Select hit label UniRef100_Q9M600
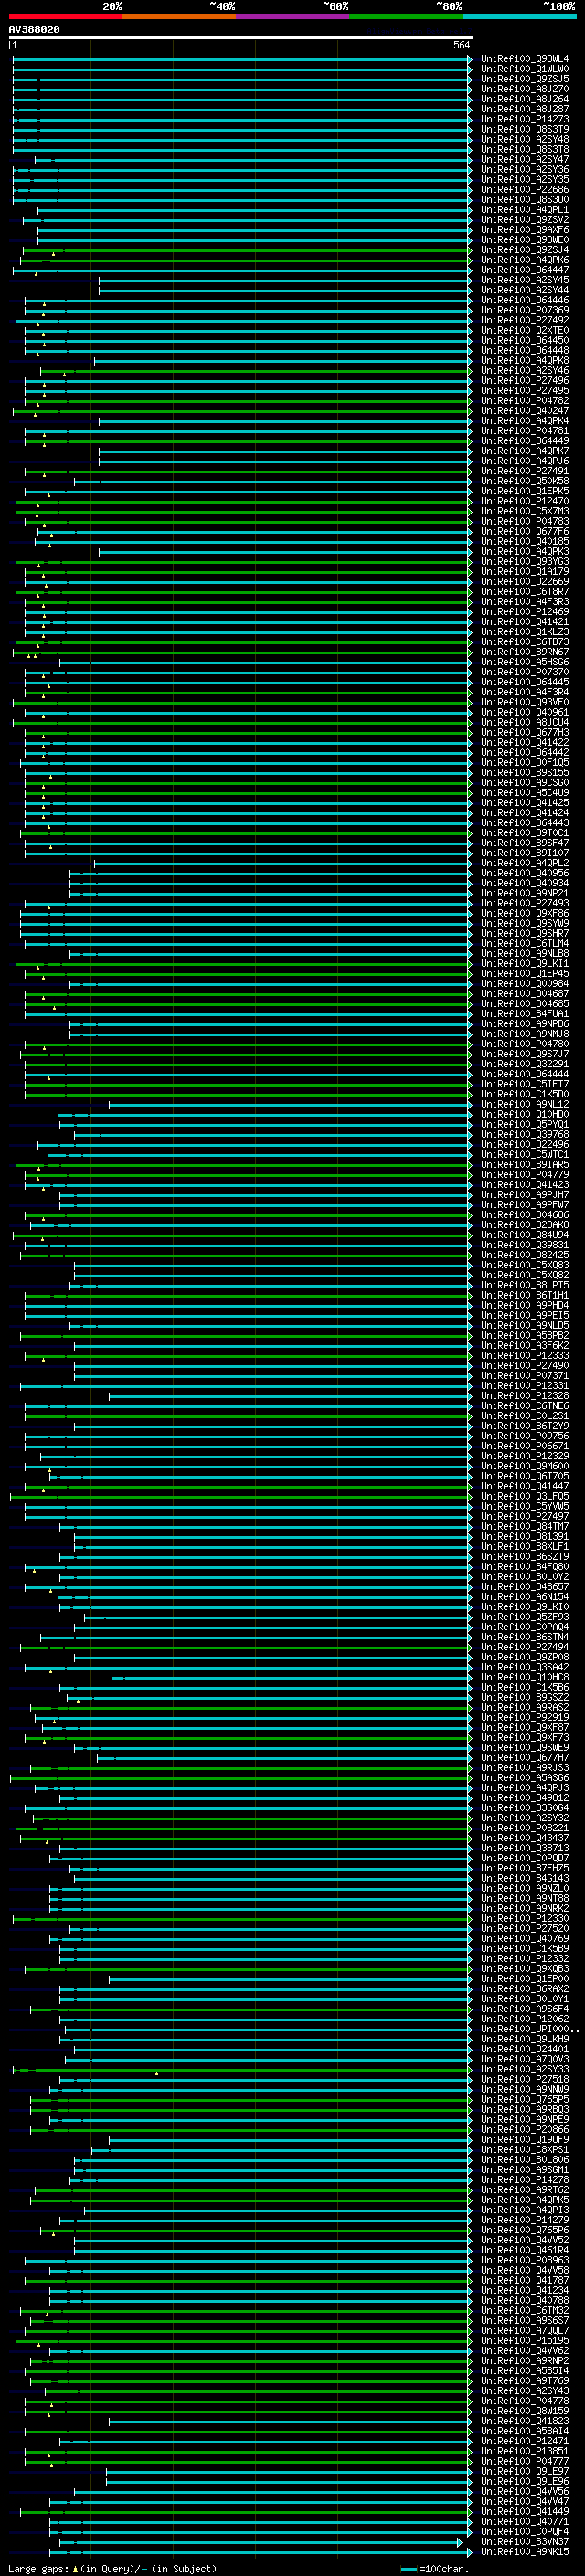The image size is (585, 2576). pyautogui.click(x=524, y=1465)
